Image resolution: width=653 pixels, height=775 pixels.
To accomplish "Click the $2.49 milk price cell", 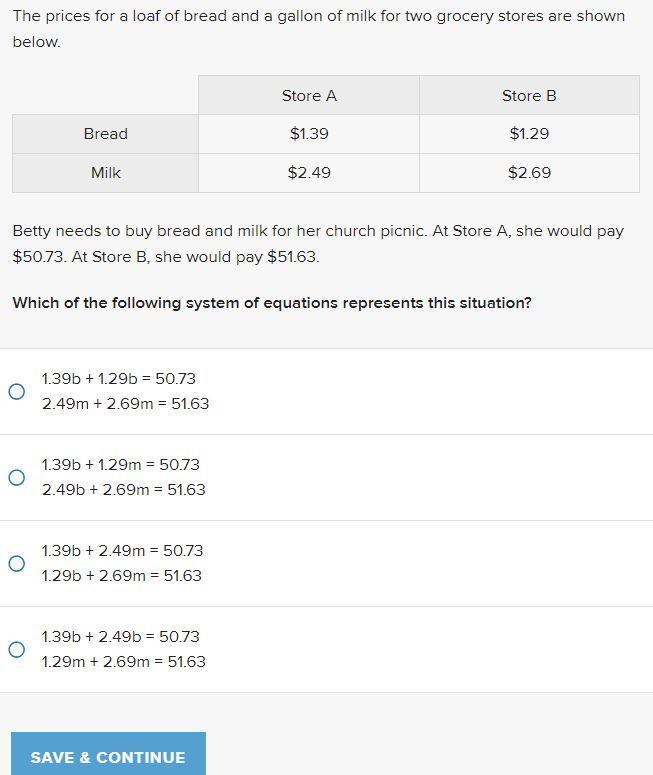I will point(309,173).
